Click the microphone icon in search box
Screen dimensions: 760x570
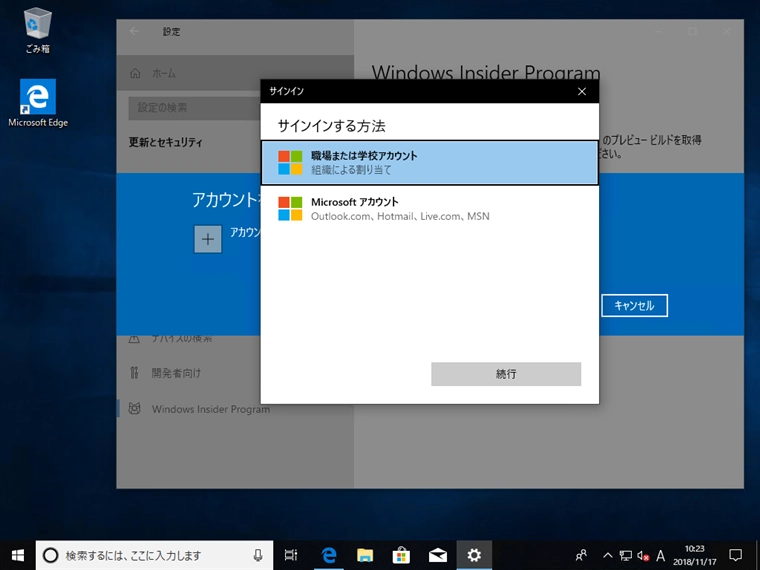(258, 555)
